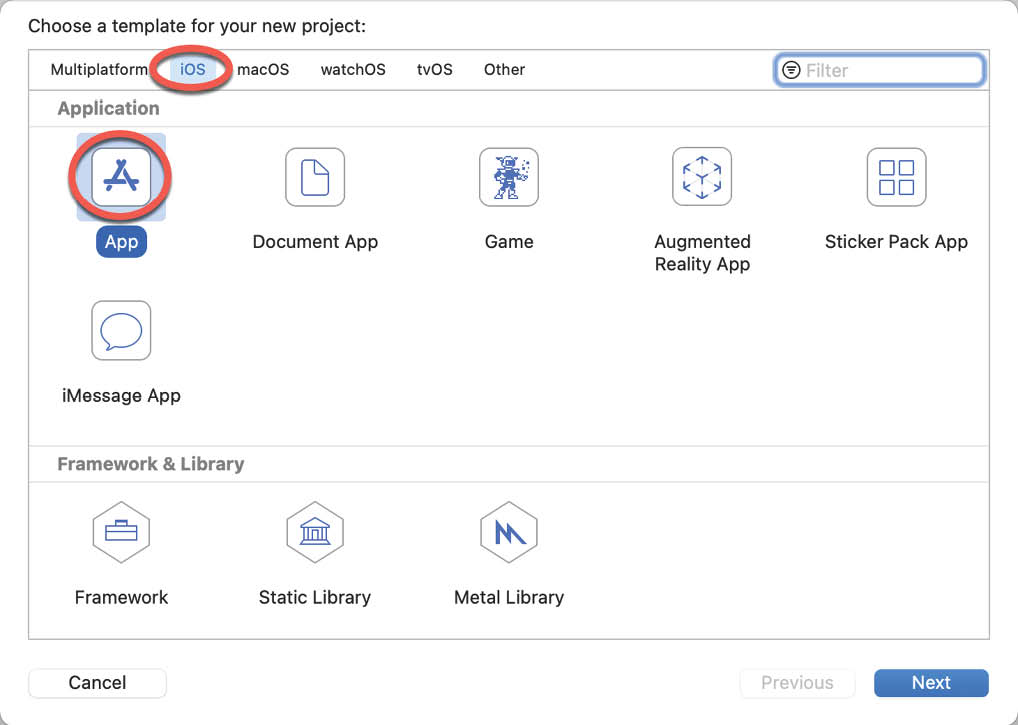This screenshot has width=1018, height=725.
Task: Click the "App" label text
Action: (121, 241)
